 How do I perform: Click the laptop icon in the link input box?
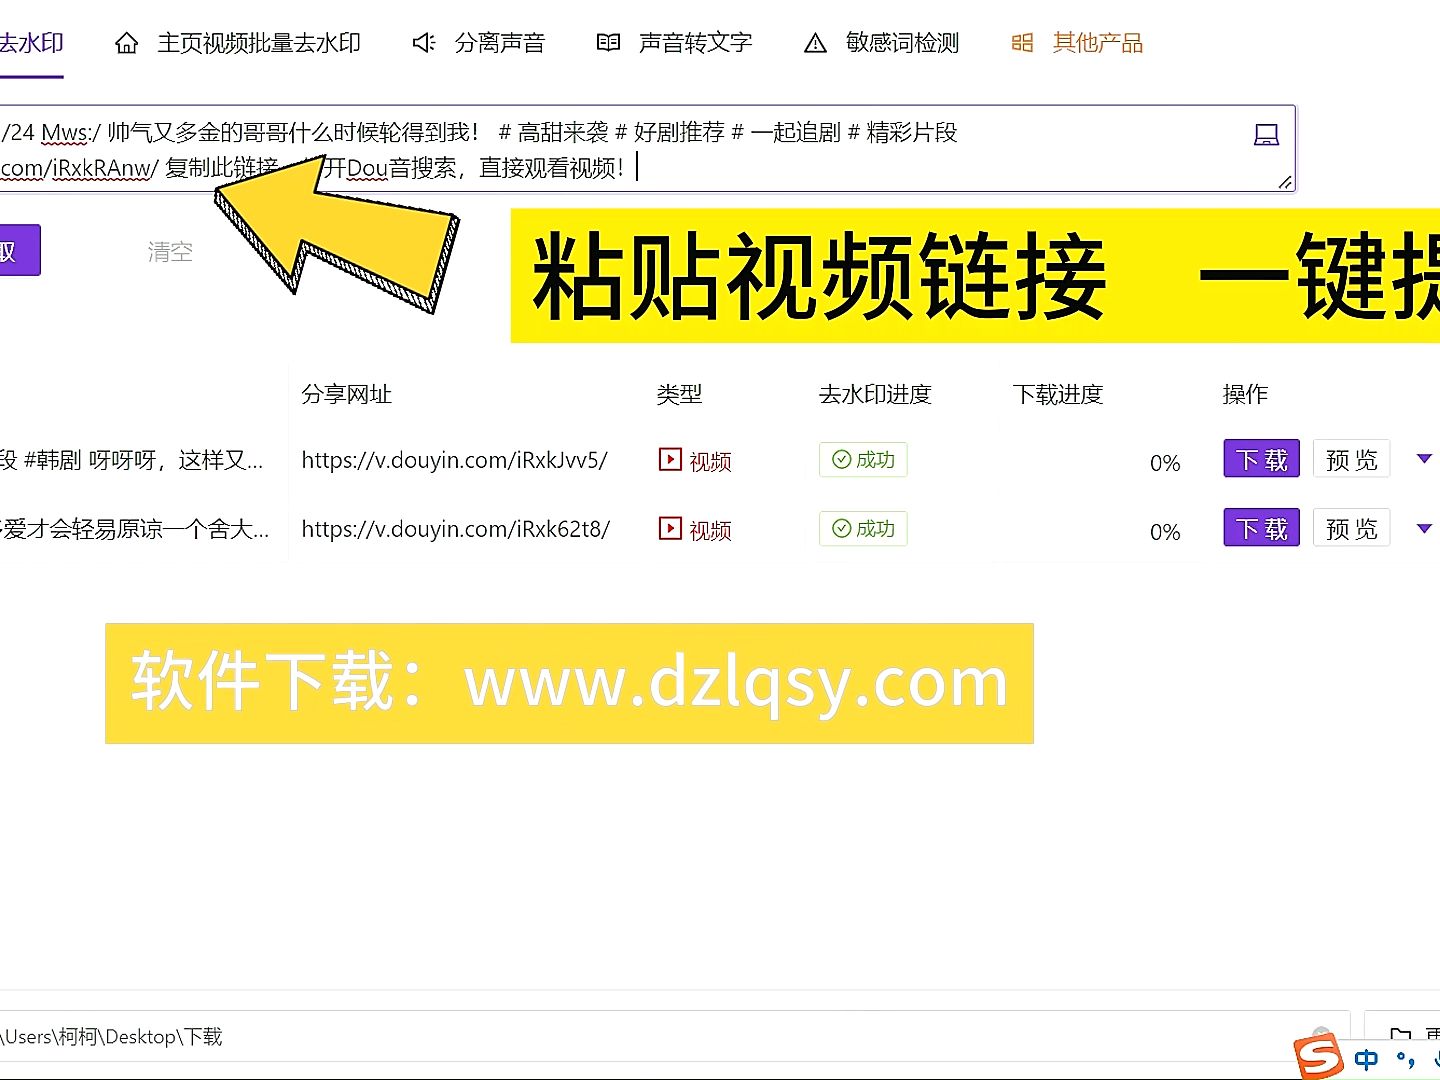1266,135
